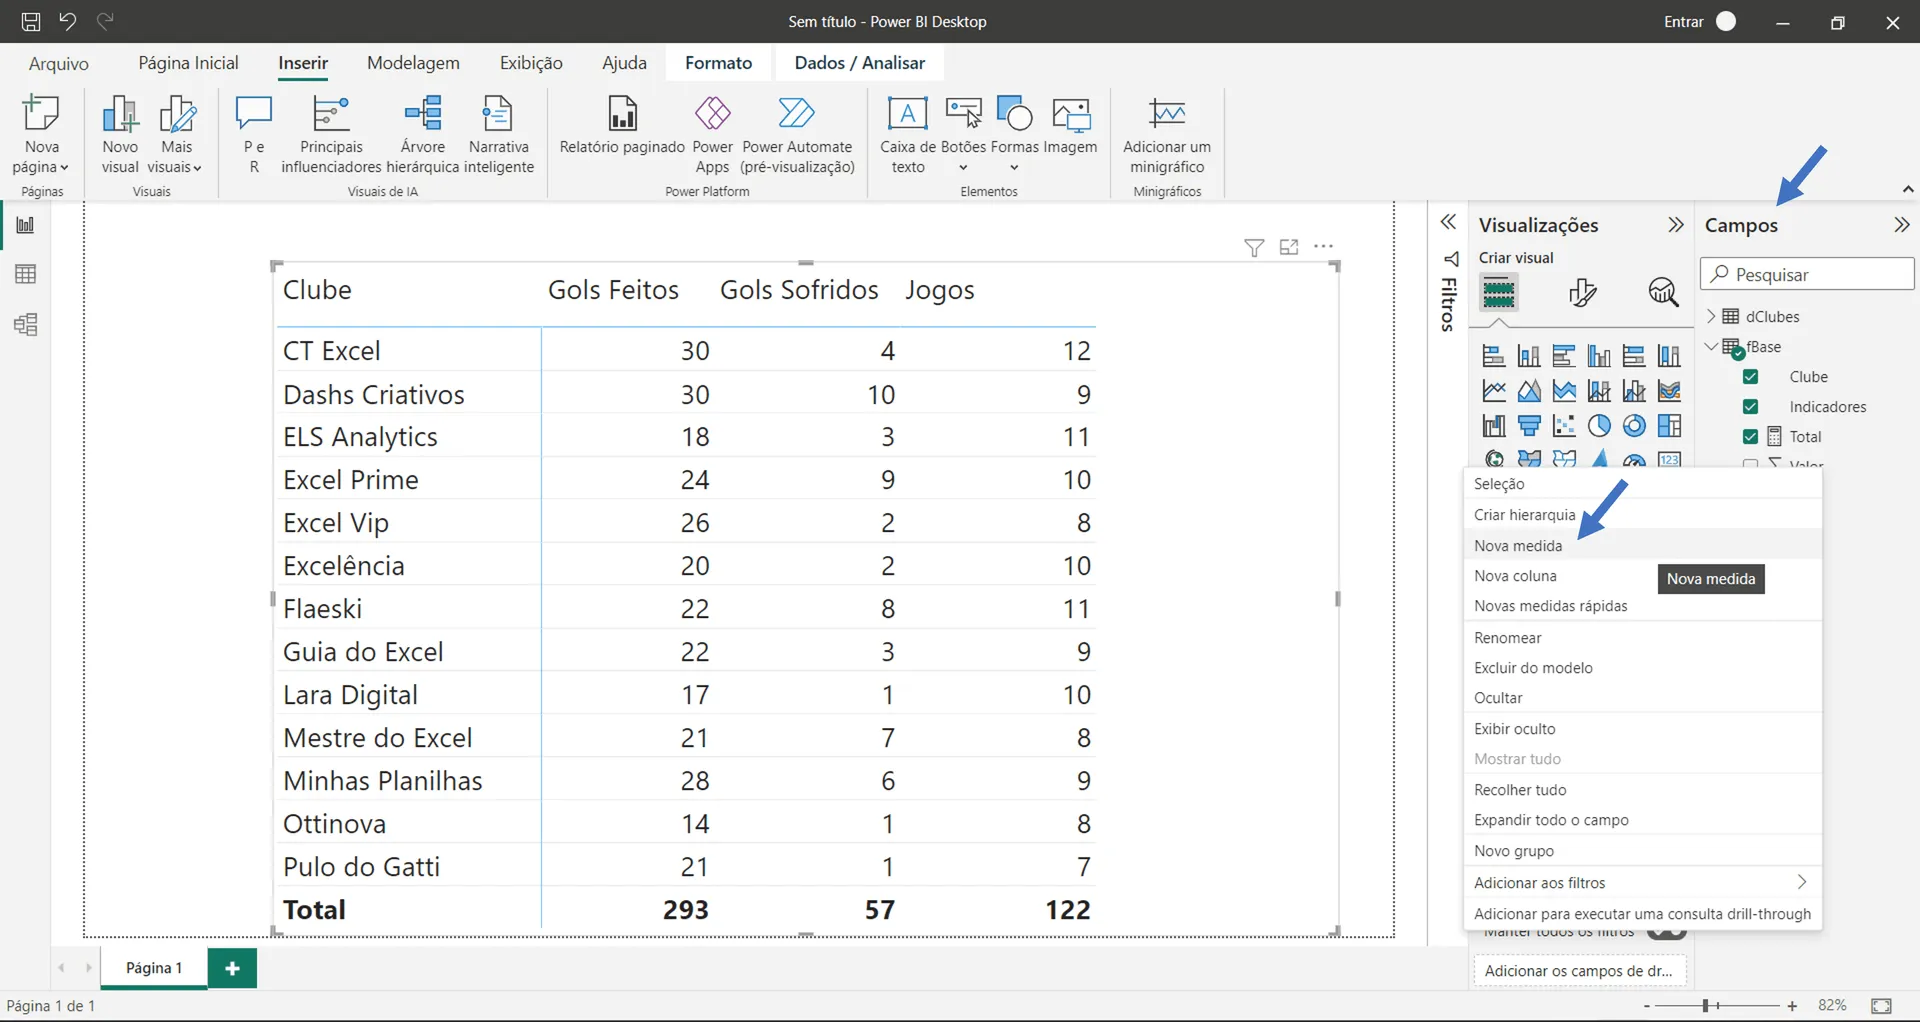Open the Format visual paintbrush tab
Viewport: 1920px width, 1022px height.
(1582, 292)
